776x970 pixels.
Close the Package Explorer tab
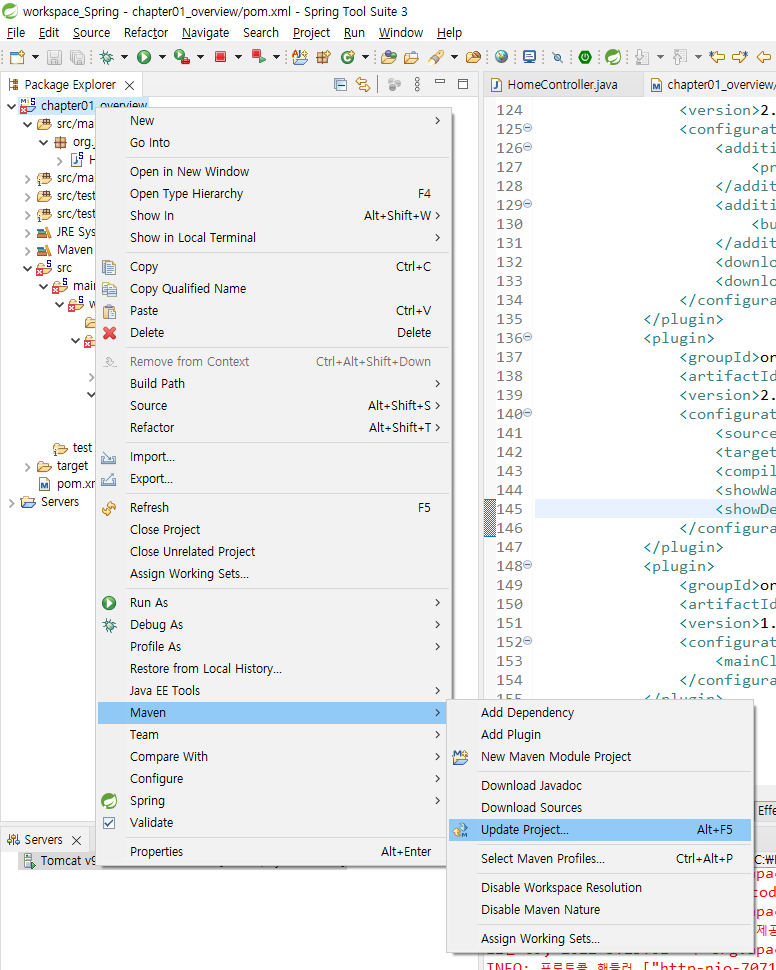pos(129,85)
